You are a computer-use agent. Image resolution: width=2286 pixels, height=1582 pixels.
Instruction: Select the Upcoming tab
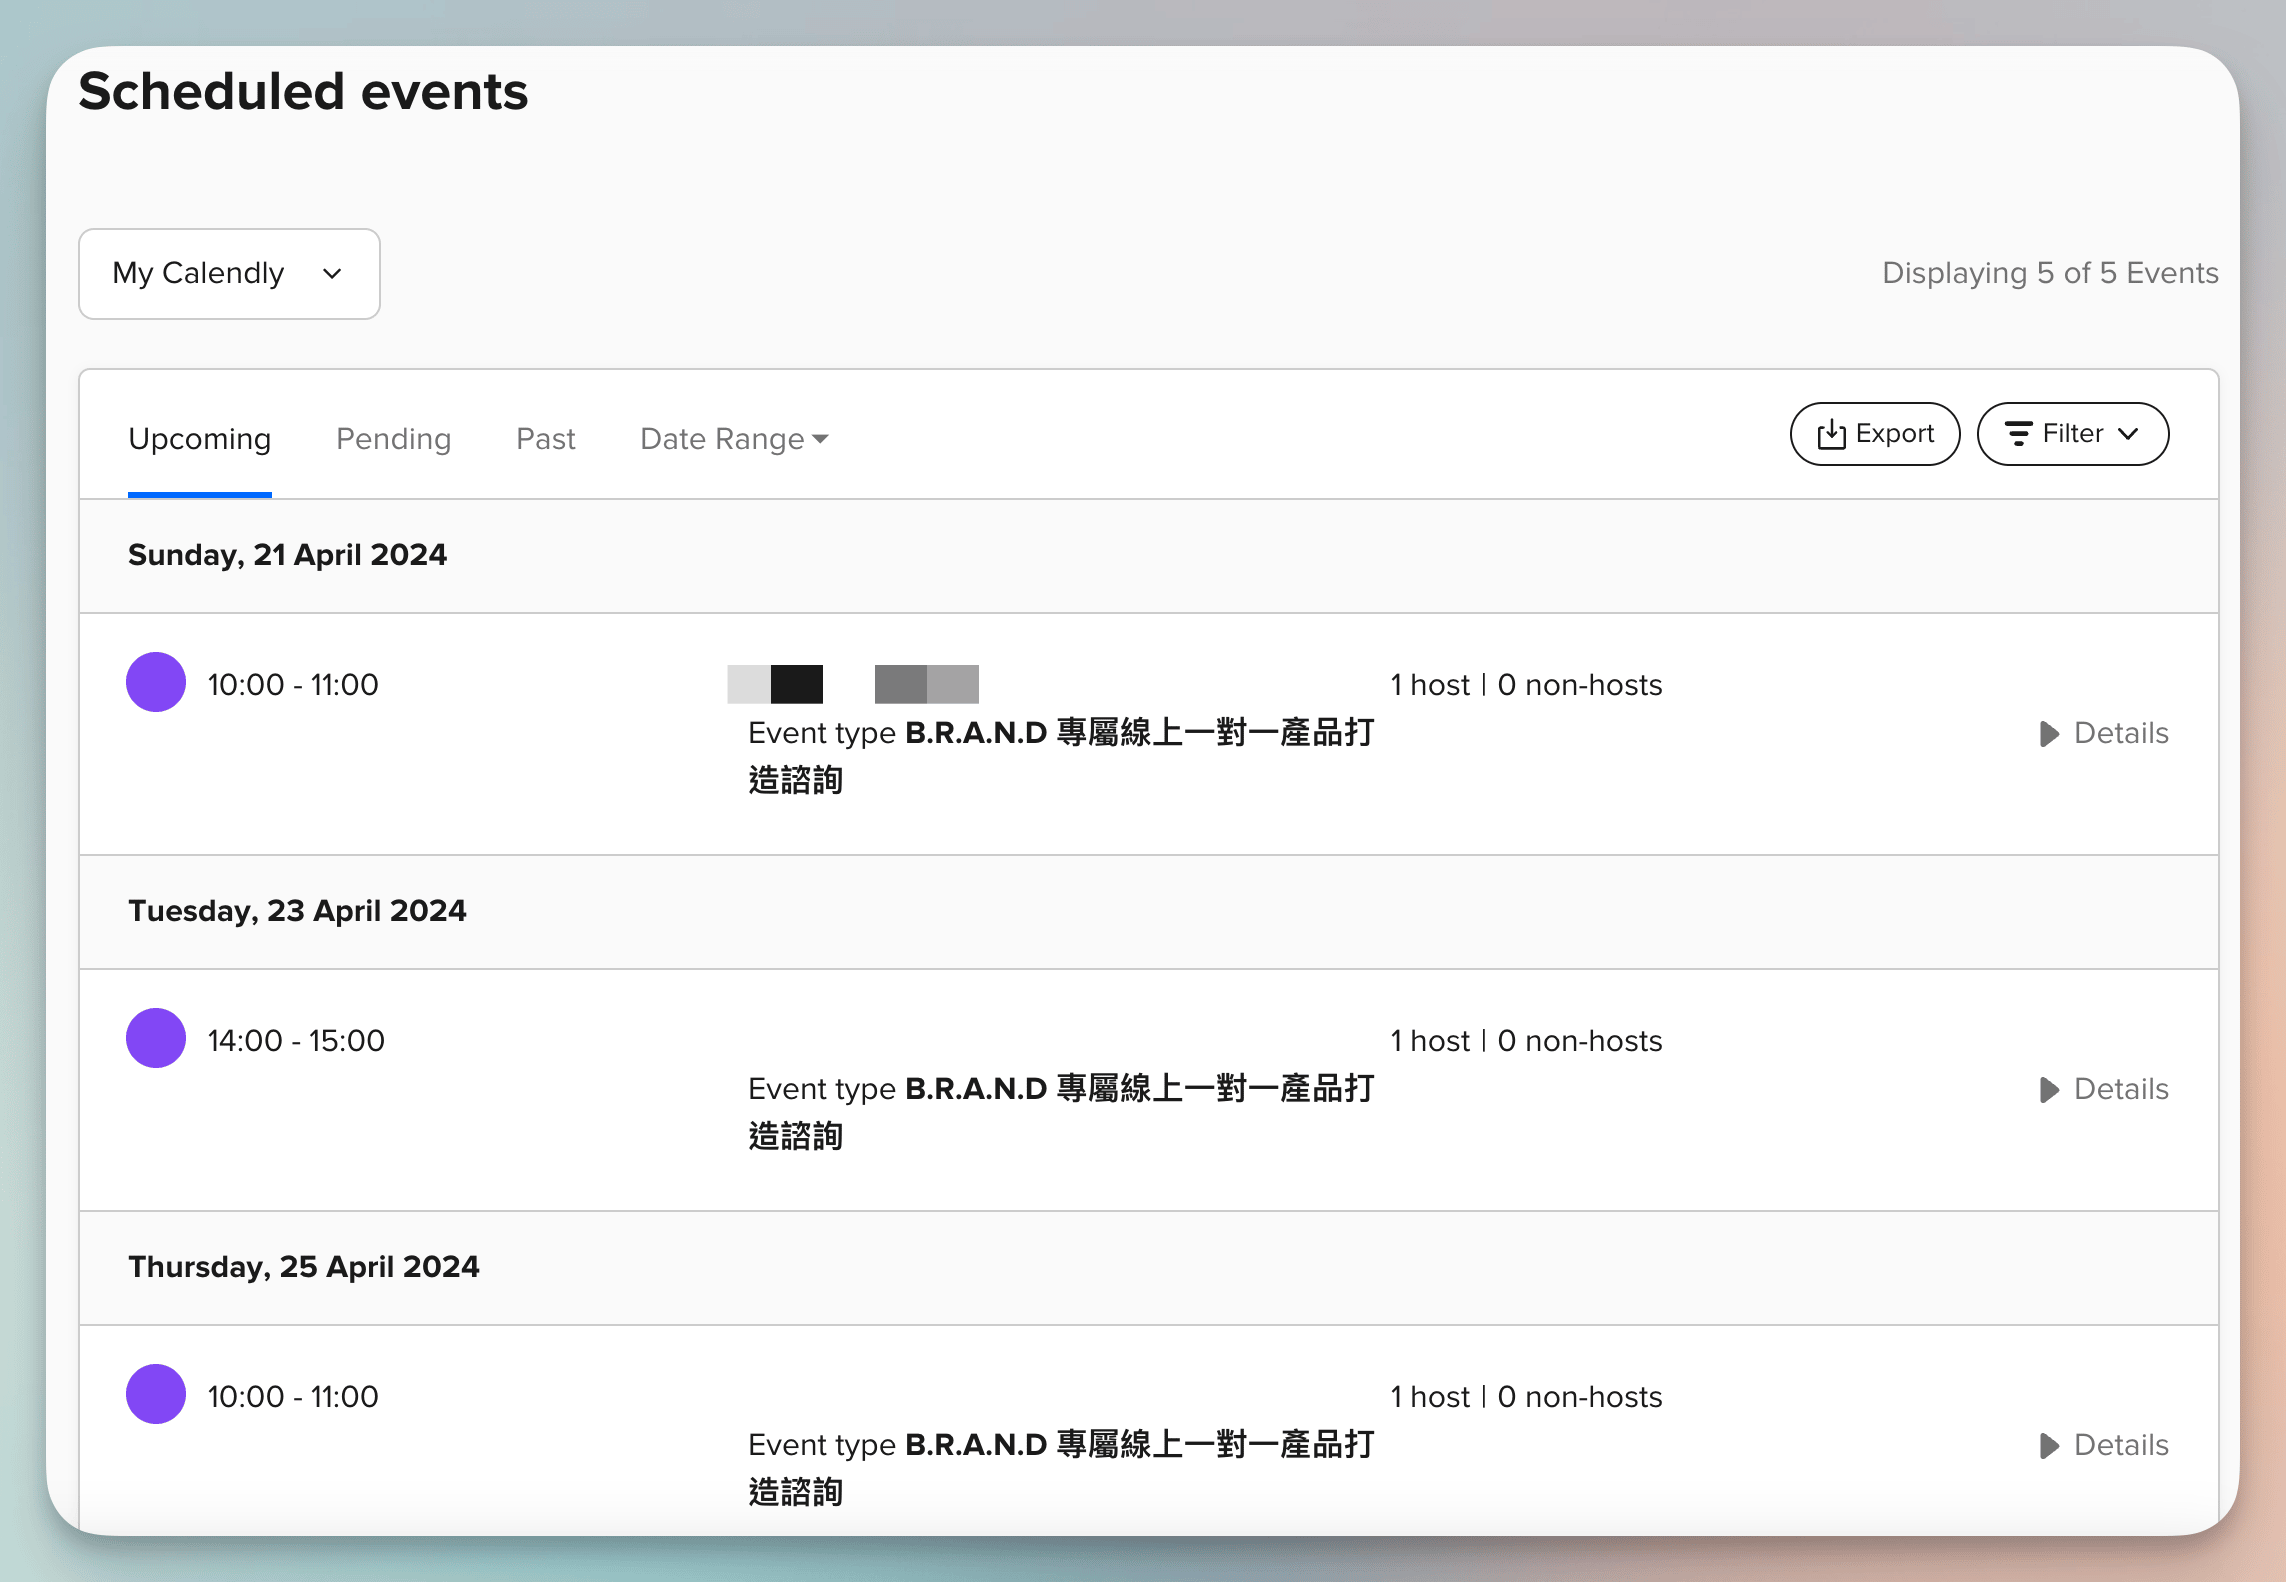(198, 438)
